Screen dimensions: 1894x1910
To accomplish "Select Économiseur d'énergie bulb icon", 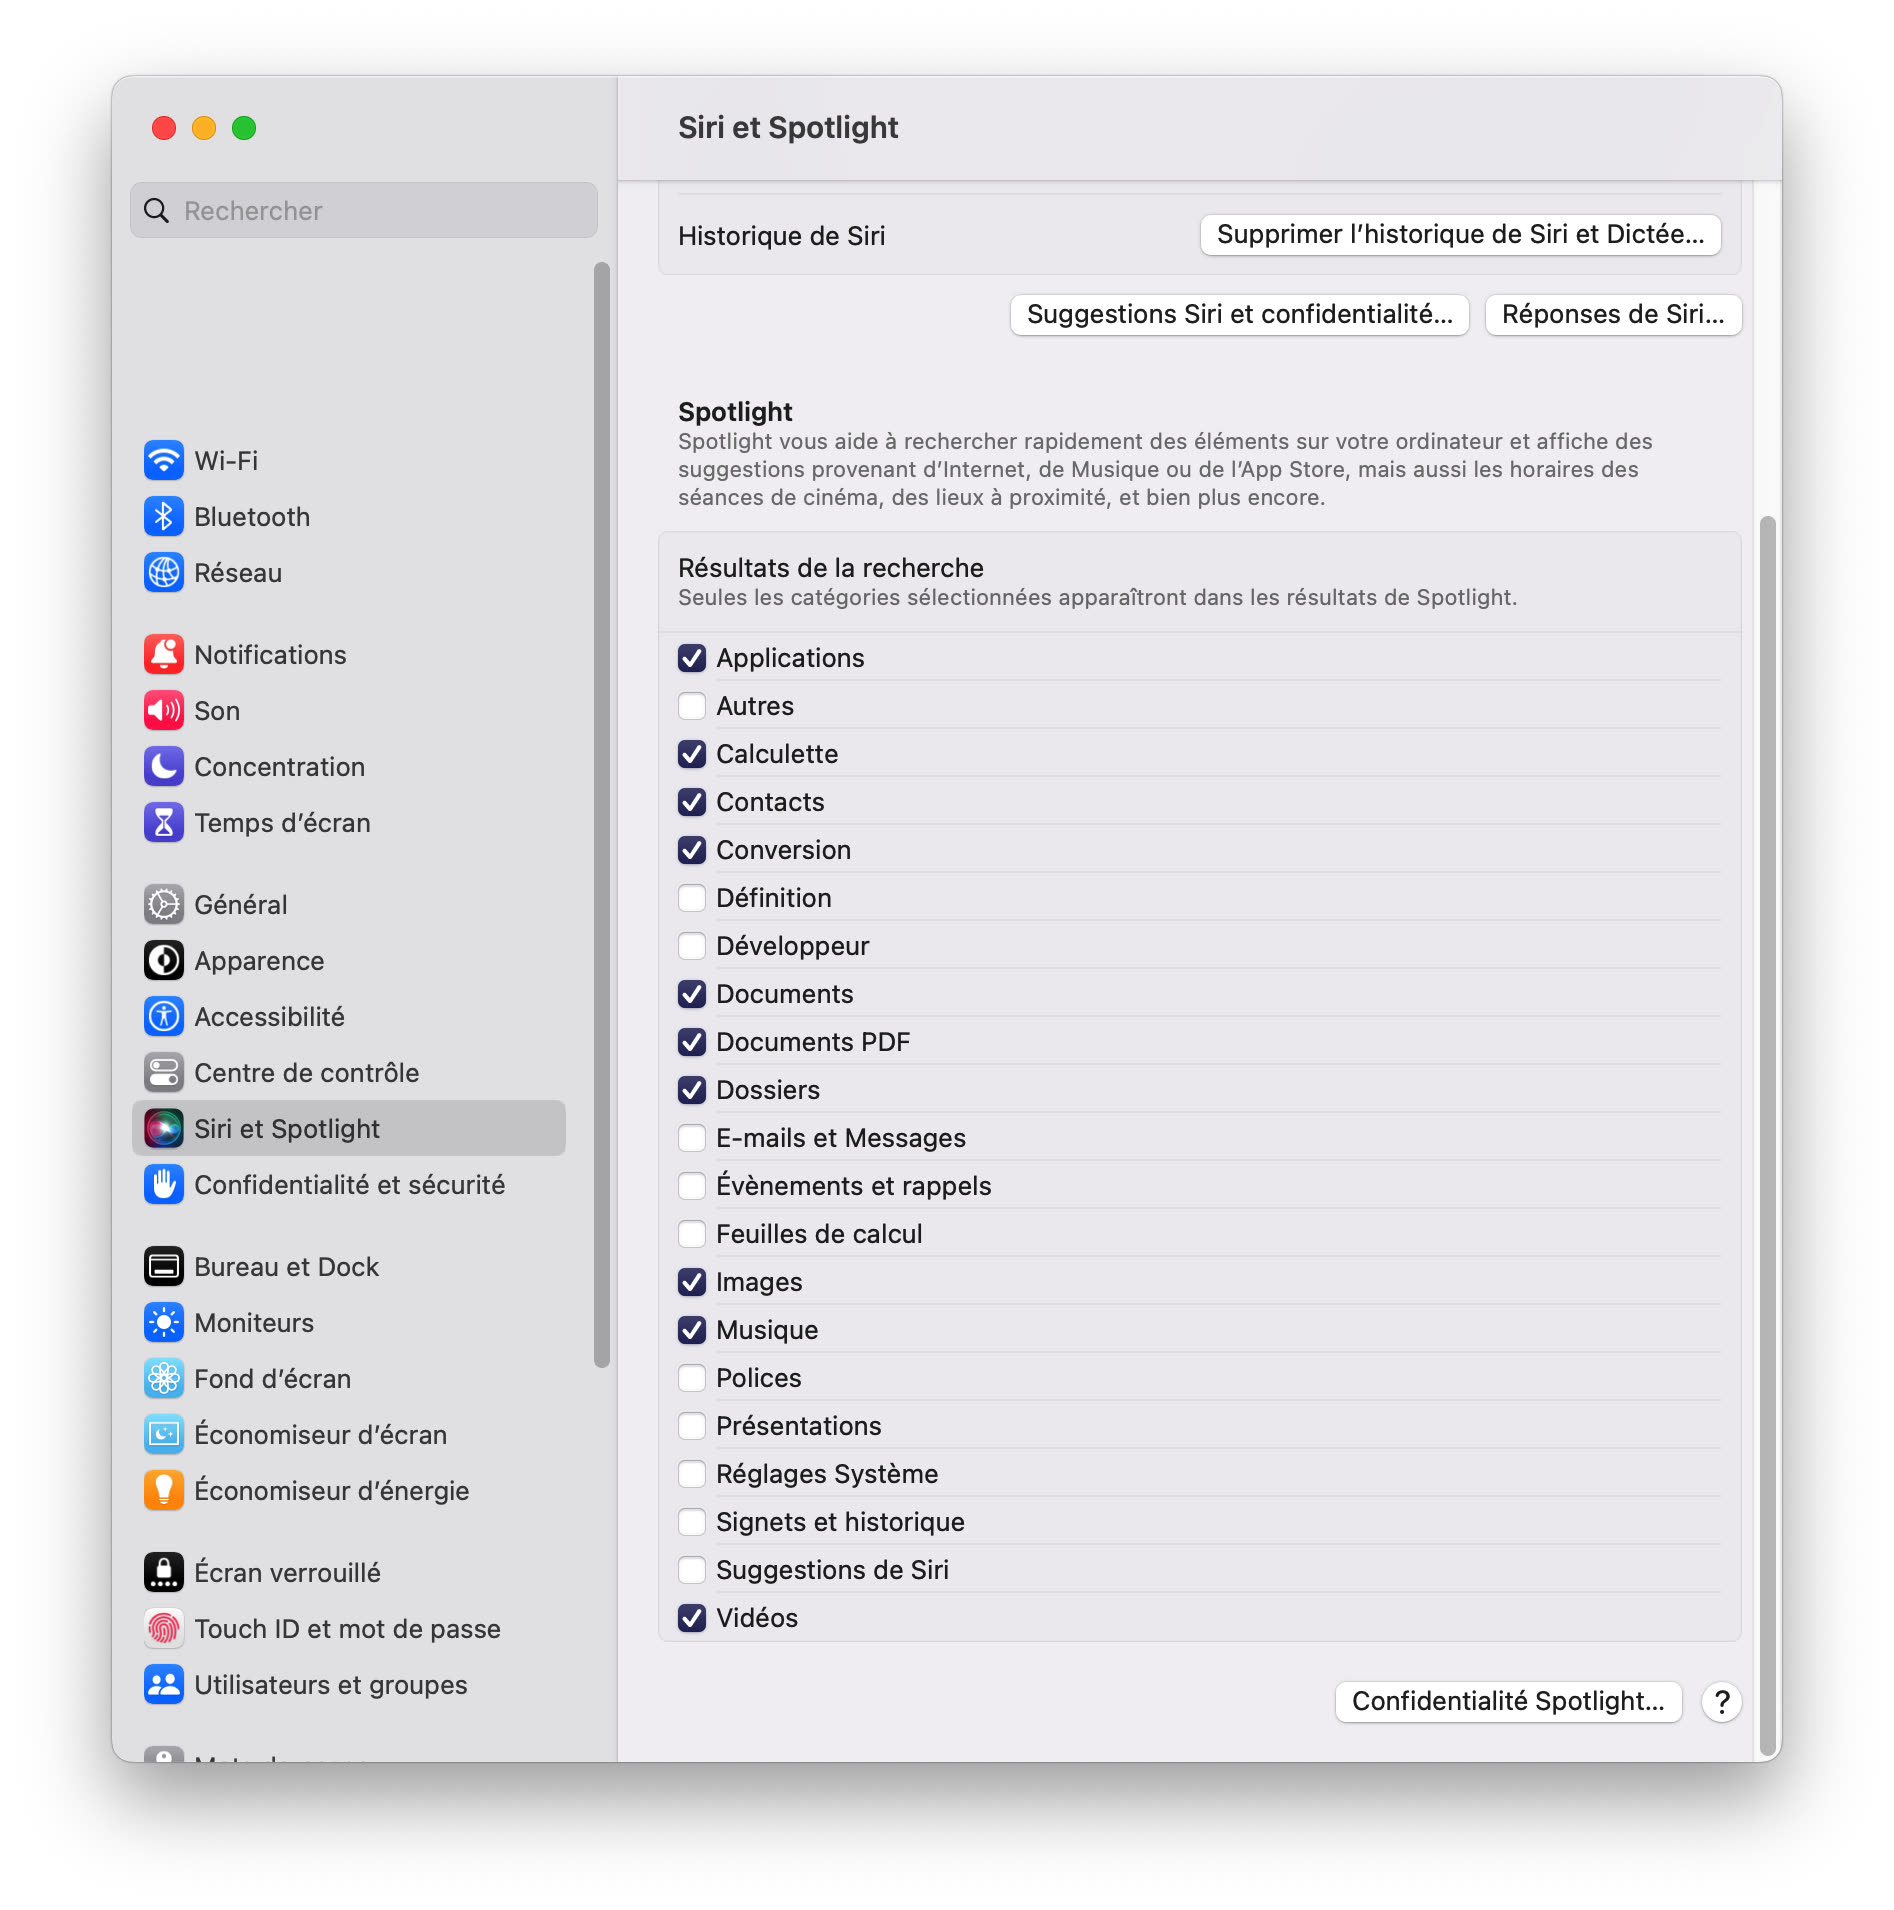I will click(x=163, y=1490).
